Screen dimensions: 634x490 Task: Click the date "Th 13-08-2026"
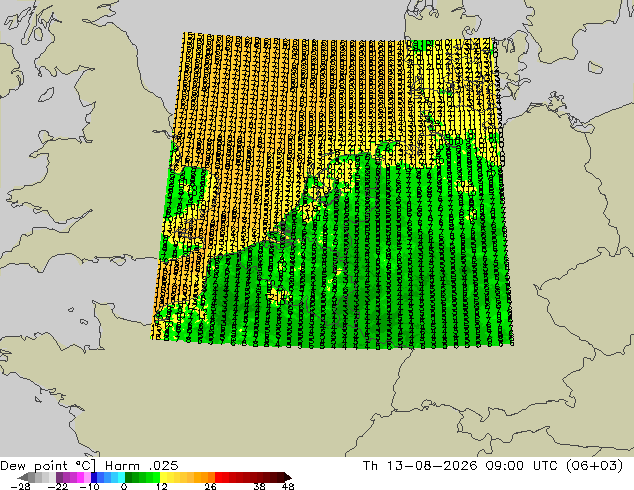(x=420, y=466)
